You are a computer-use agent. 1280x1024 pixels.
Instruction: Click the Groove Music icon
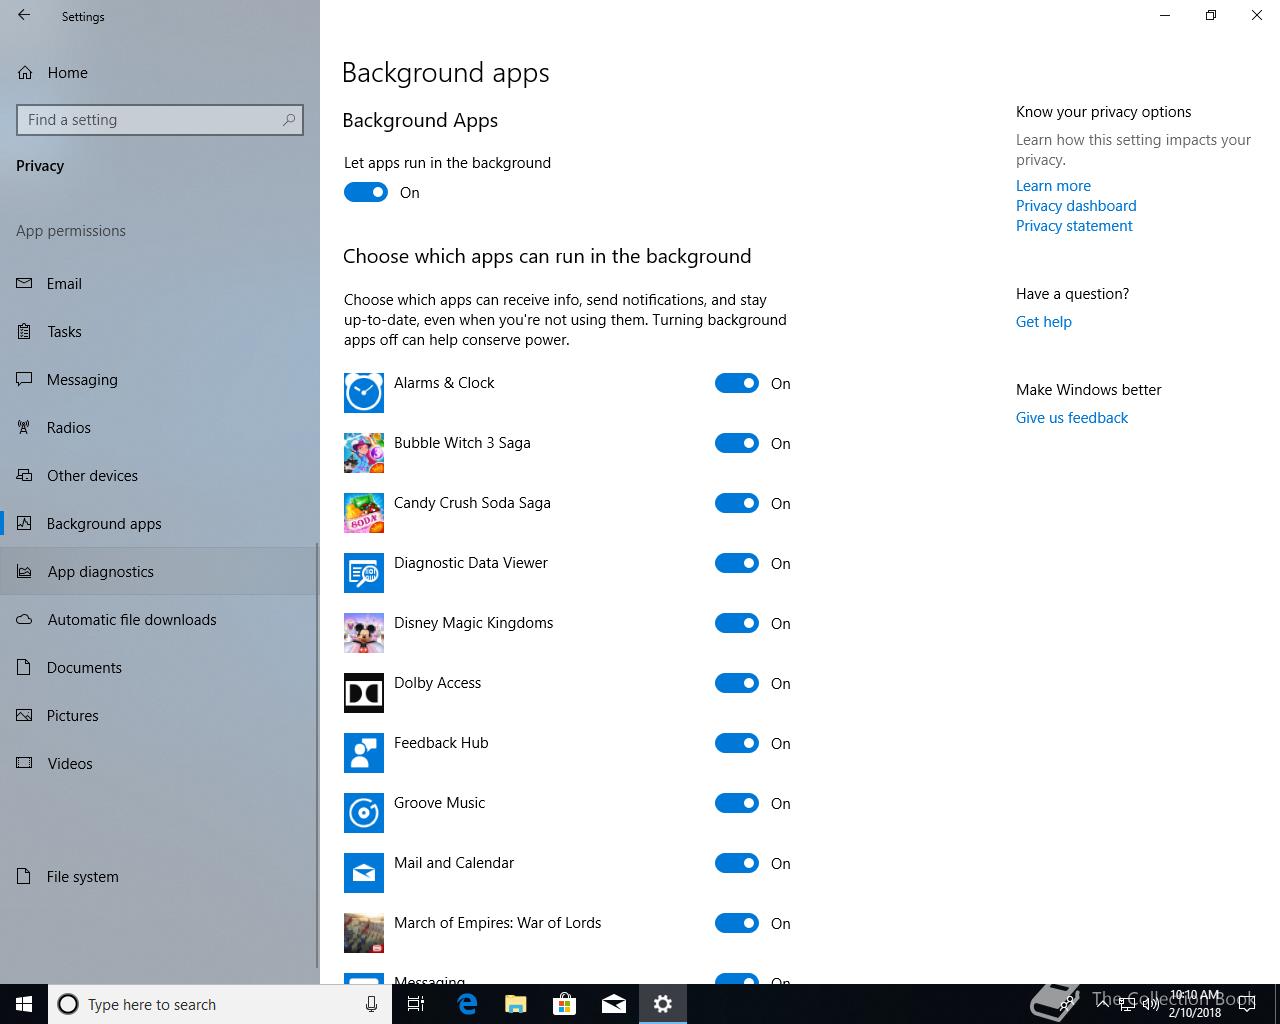(x=364, y=813)
